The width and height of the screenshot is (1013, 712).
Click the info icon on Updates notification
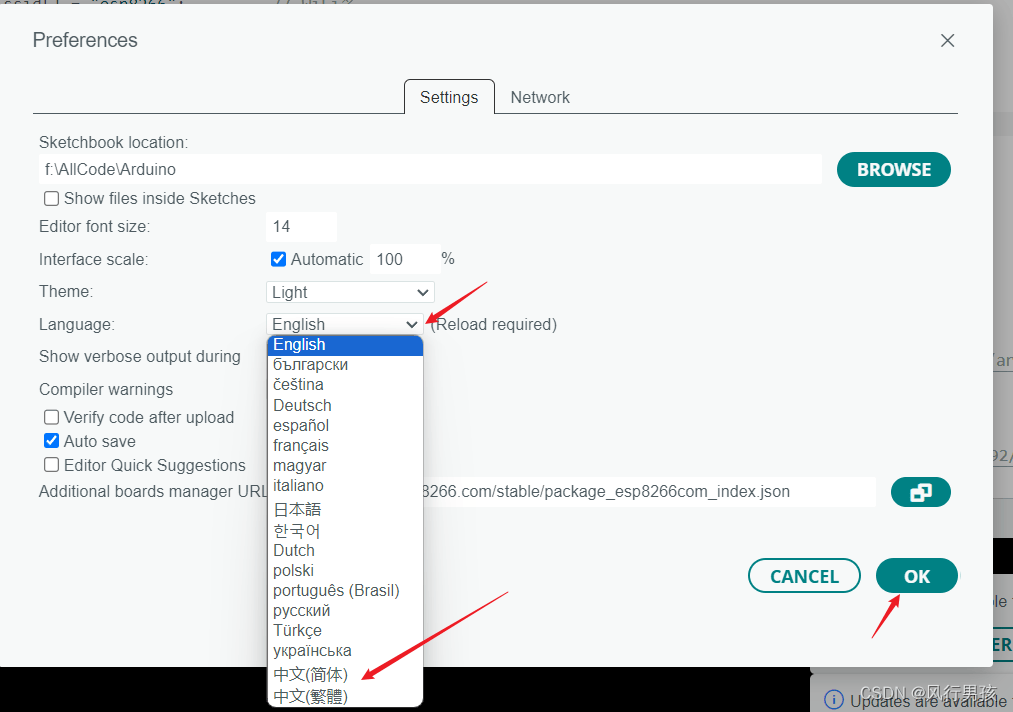coord(834,700)
